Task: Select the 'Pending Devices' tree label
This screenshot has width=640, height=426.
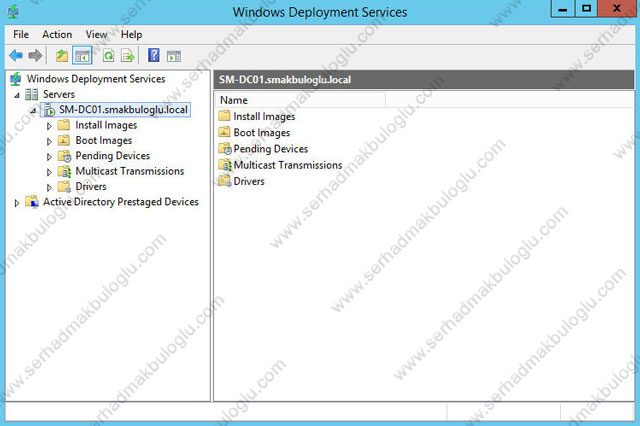Action: click(x=113, y=156)
